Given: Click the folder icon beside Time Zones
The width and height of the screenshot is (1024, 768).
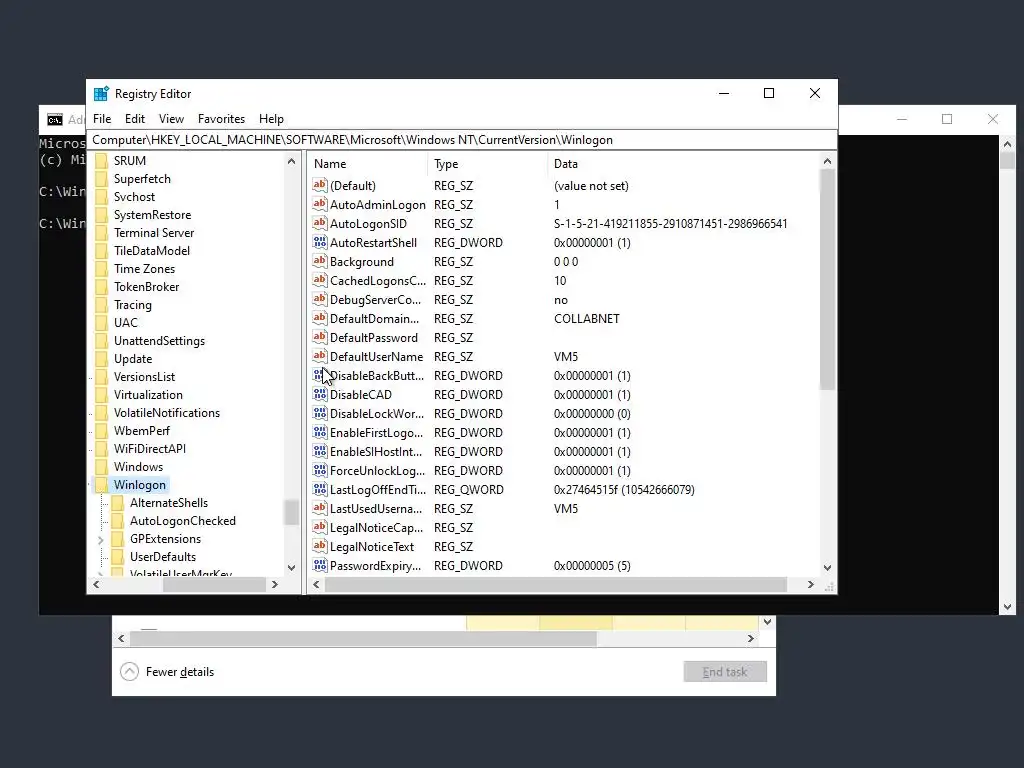Looking at the screenshot, I should tap(101, 268).
